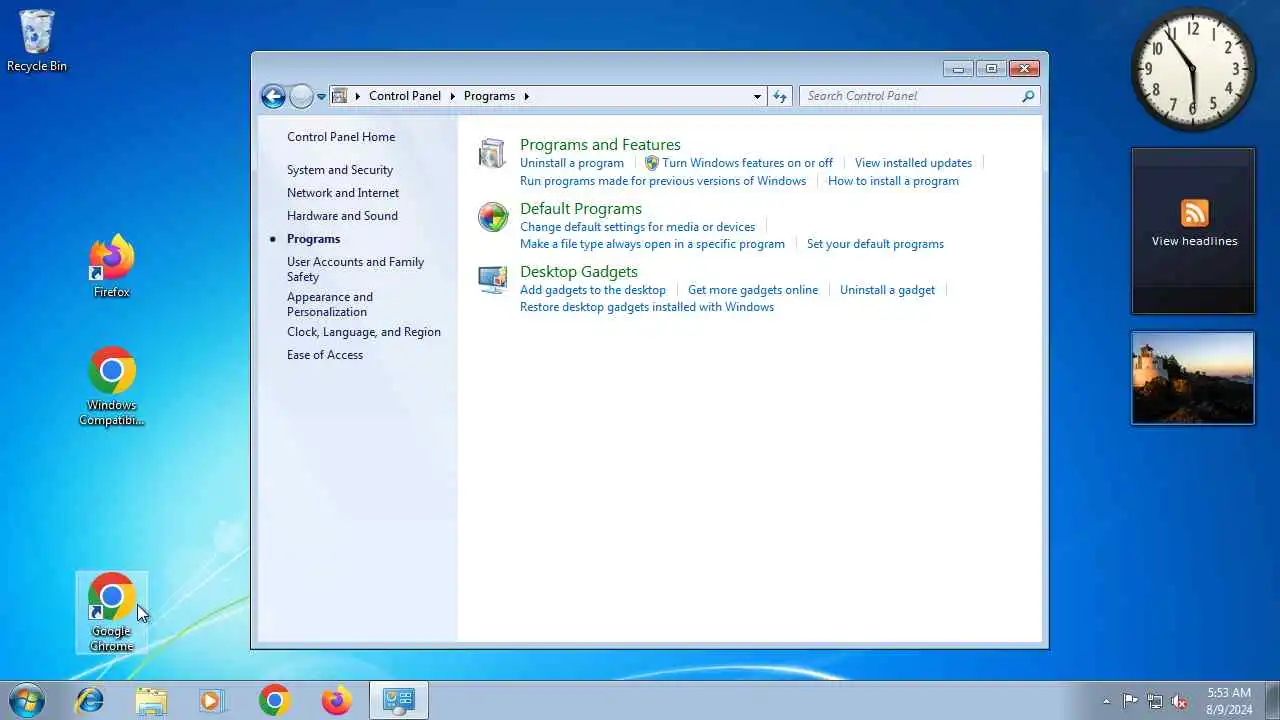1280x720 pixels.
Task: Go to System and Security category
Action: pyautogui.click(x=340, y=170)
